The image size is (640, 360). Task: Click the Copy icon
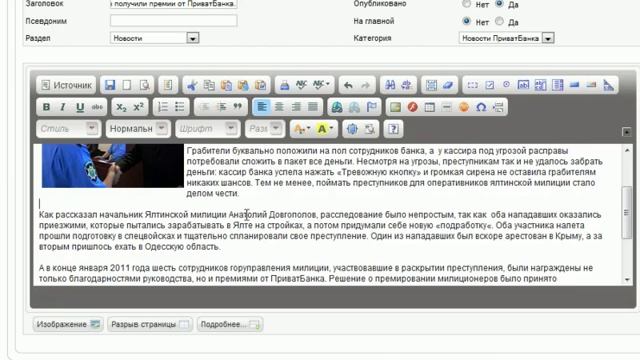tap(209, 85)
